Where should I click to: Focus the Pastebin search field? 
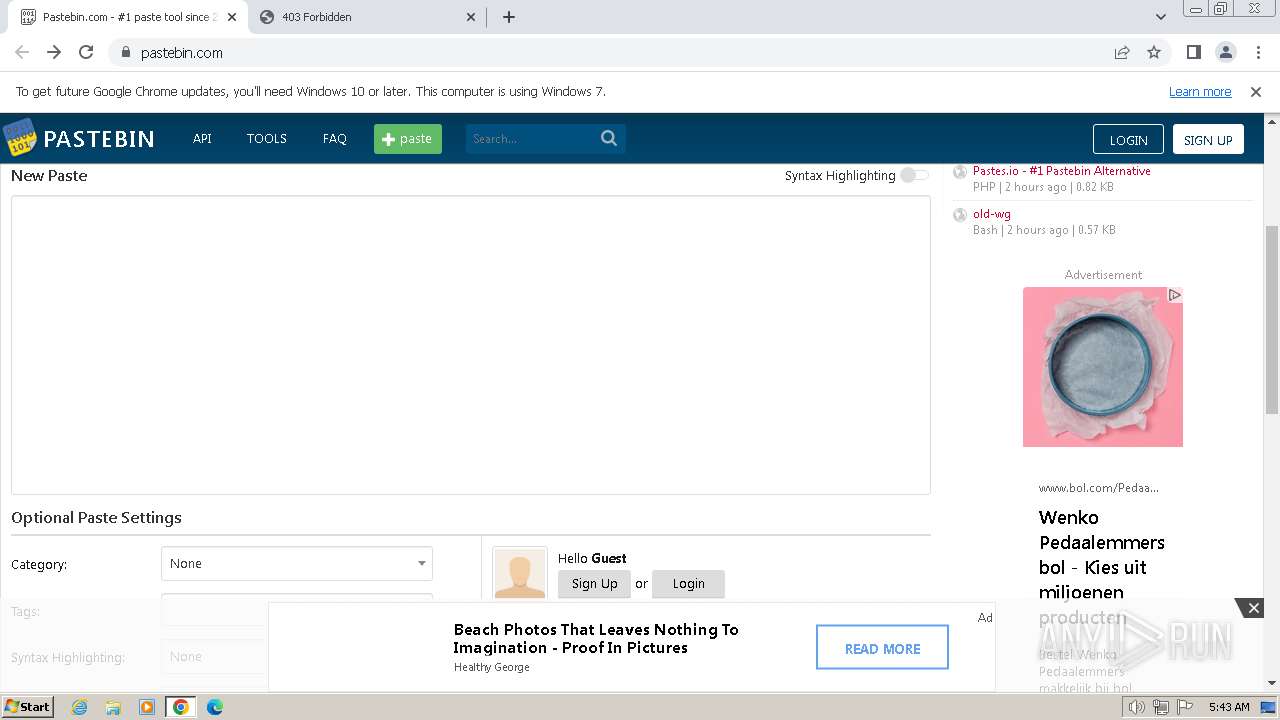click(531, 139)
